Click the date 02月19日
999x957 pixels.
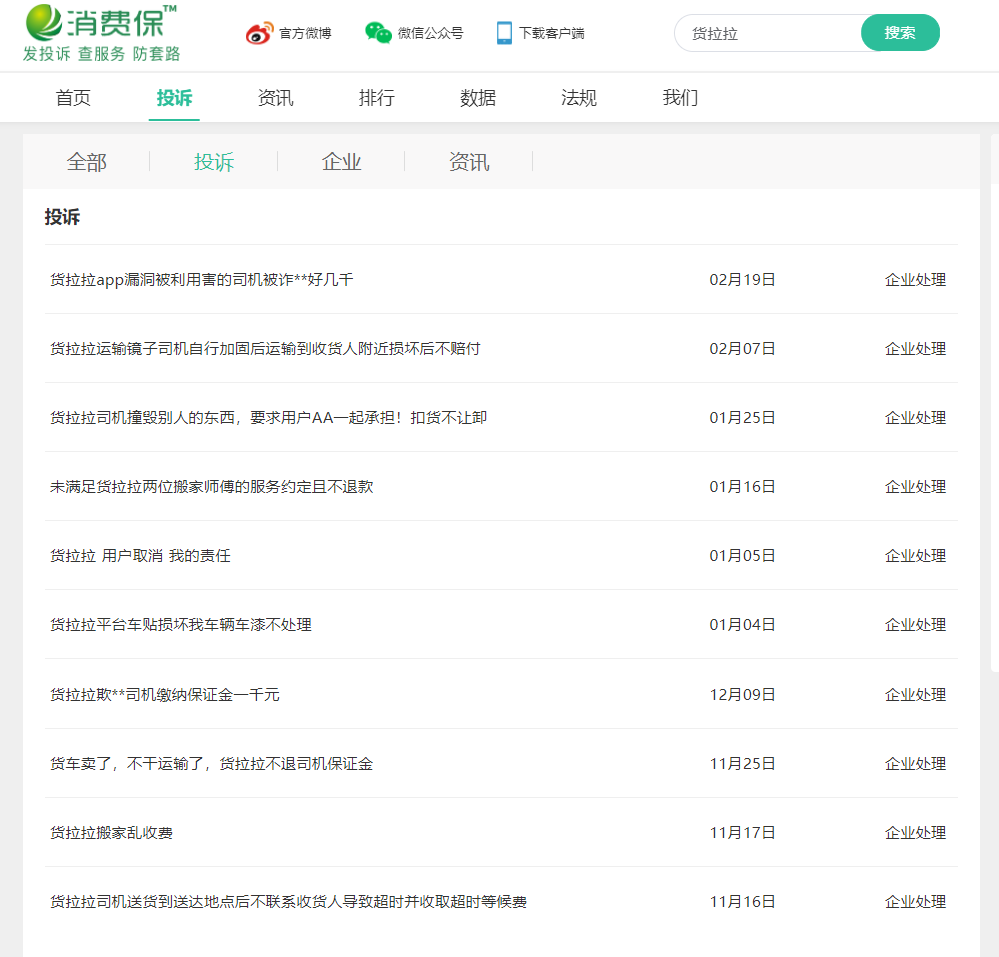pos(742,280)
